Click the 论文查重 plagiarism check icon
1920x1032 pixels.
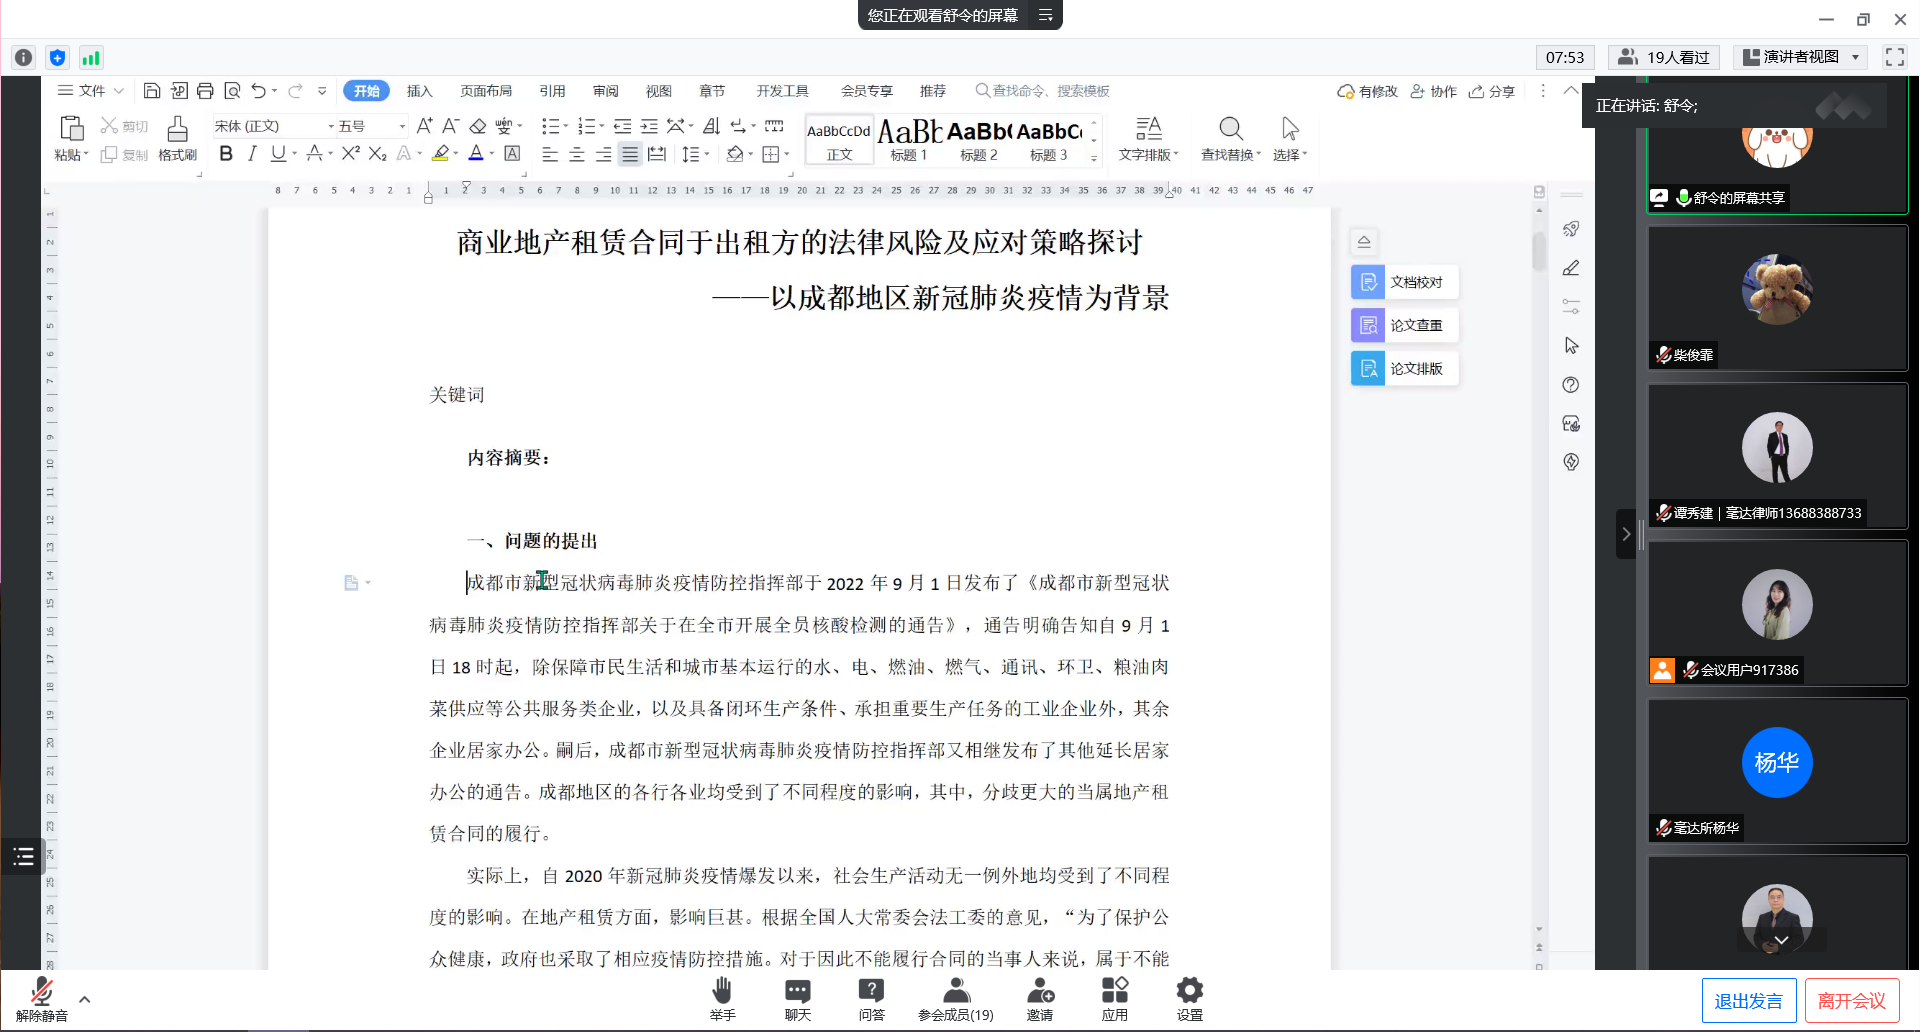point(1368,326)
